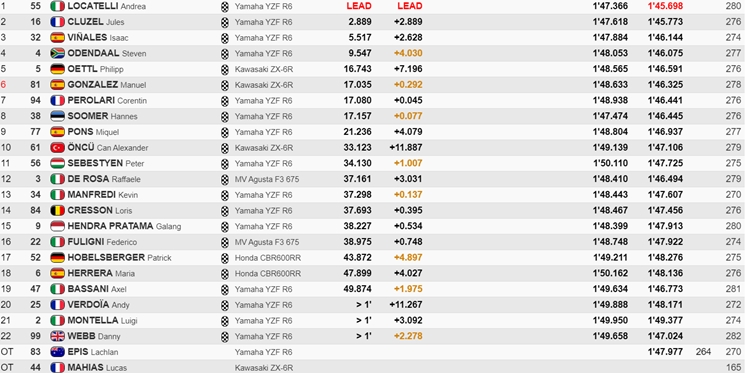745x373 pixels.
Task: Click the chequered flag icon in CLUZEL row
Action: click(x=225, y=22)
